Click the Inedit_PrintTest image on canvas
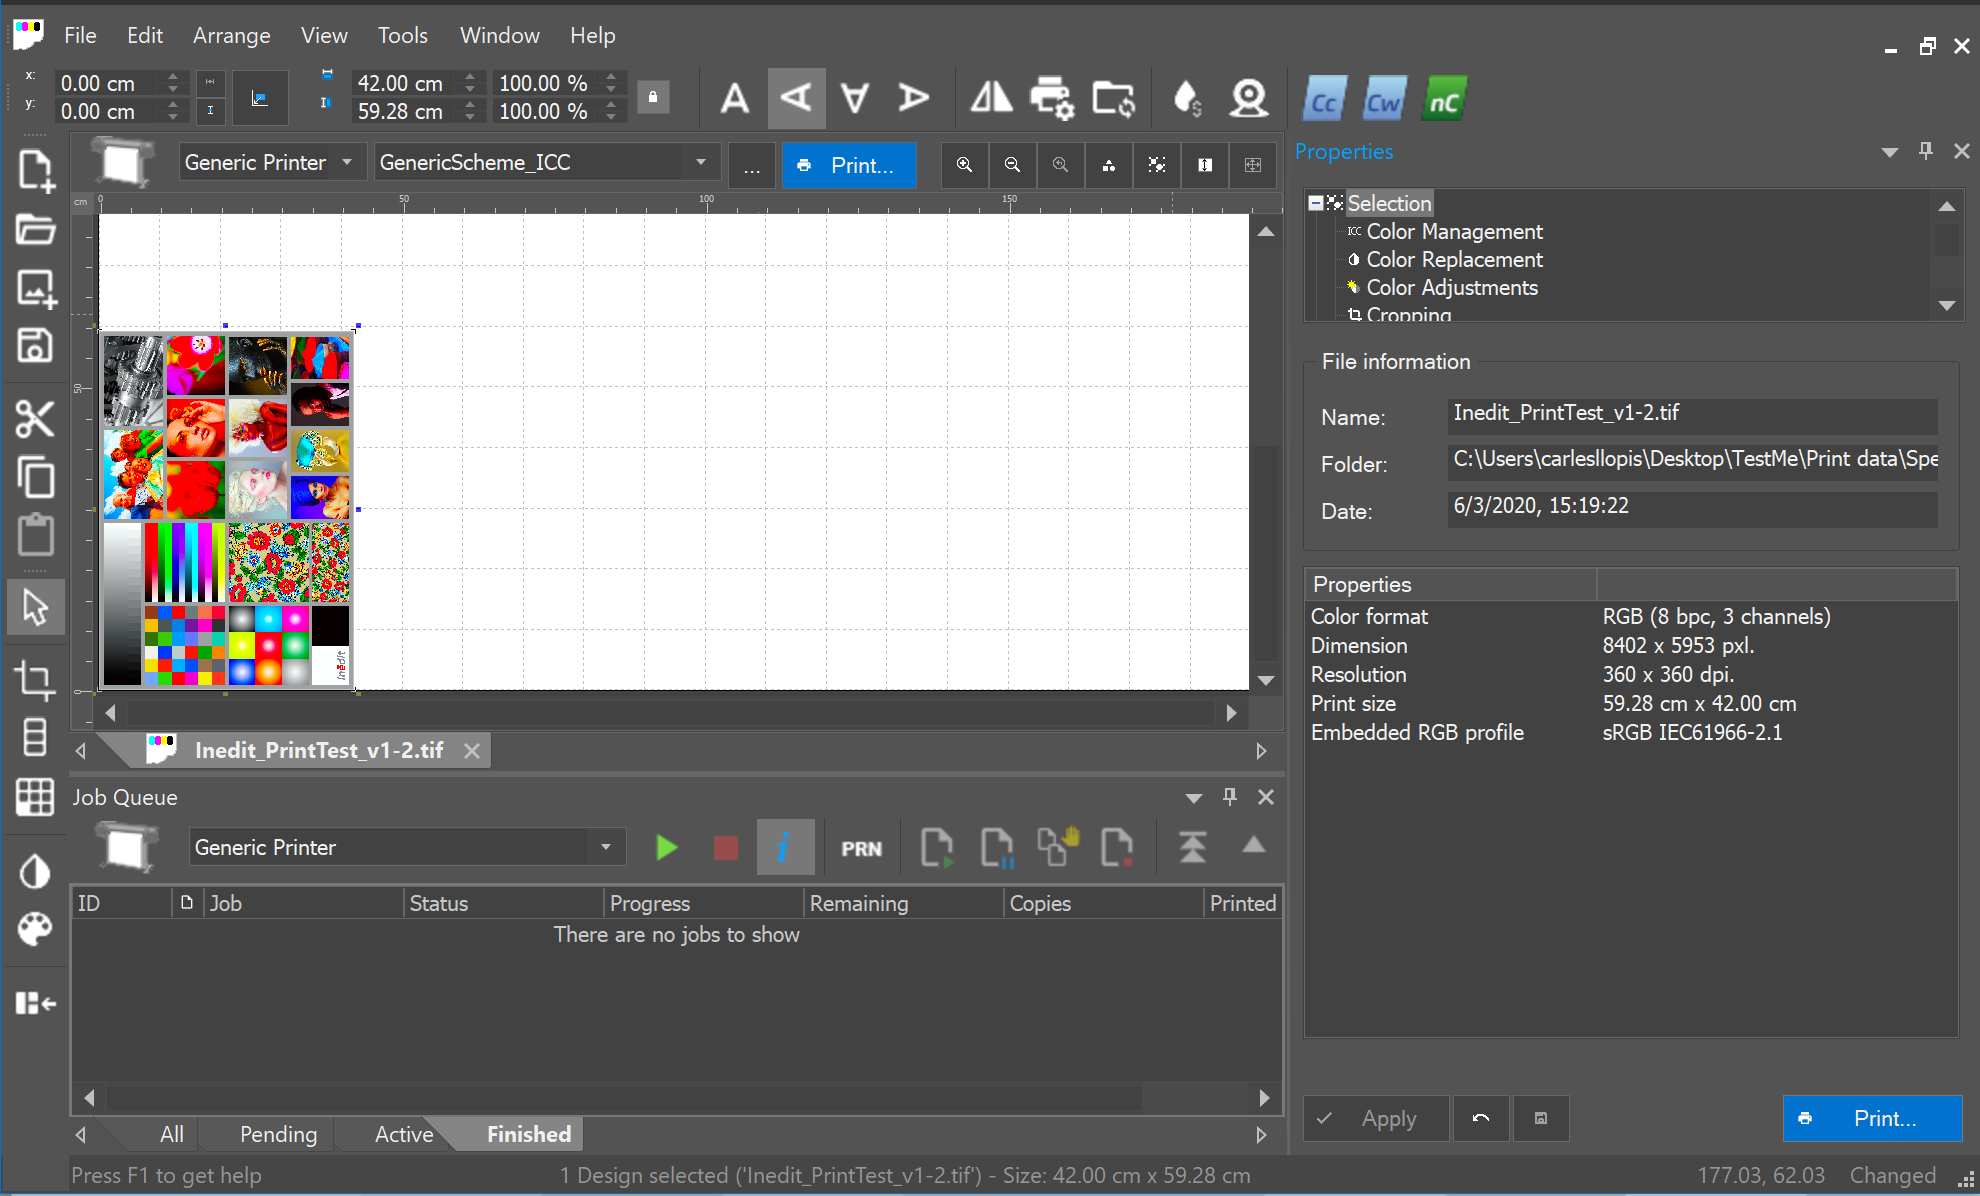The image size is (1980, 1196). point(227,509)
